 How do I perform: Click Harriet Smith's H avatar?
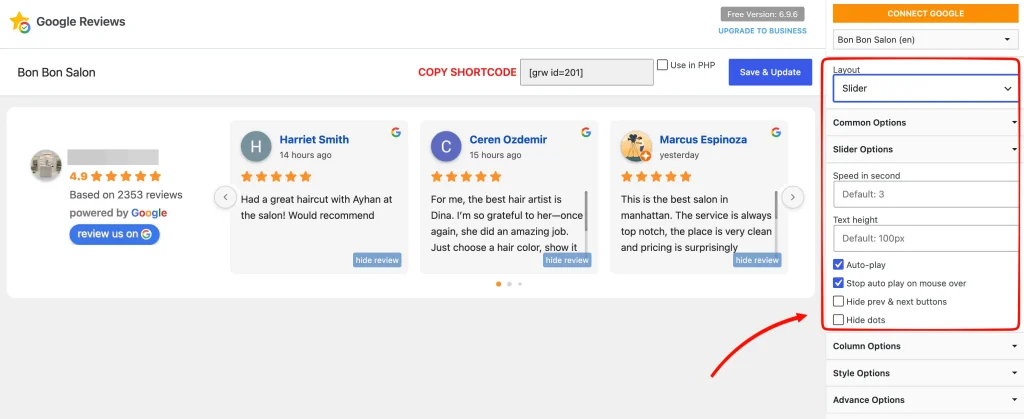(256, 147)
